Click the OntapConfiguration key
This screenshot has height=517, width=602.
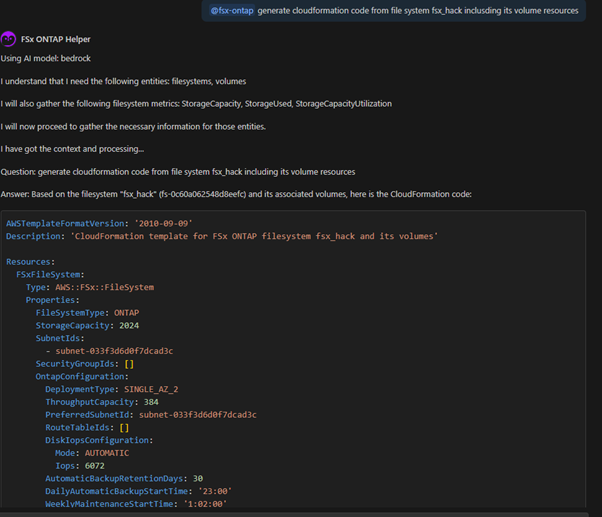click(x=80, y=376)
